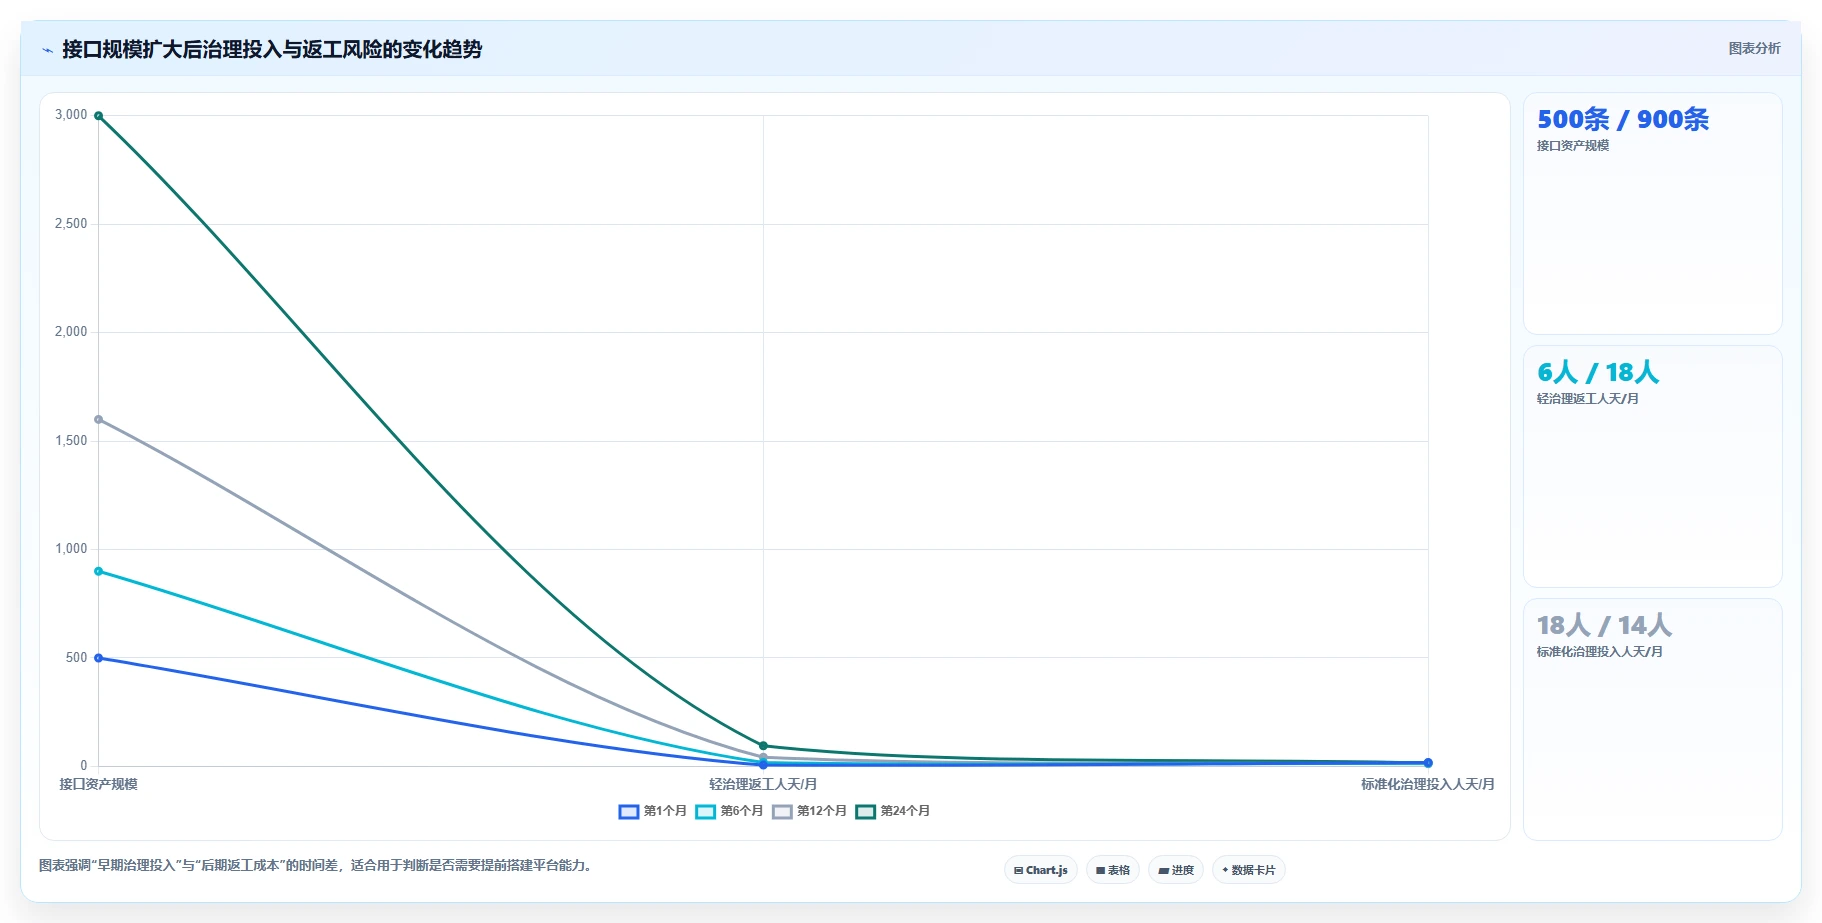The image size is (1822, 923).
Task: Click the 第1个月 data point at 500
Action: [98, 658]
